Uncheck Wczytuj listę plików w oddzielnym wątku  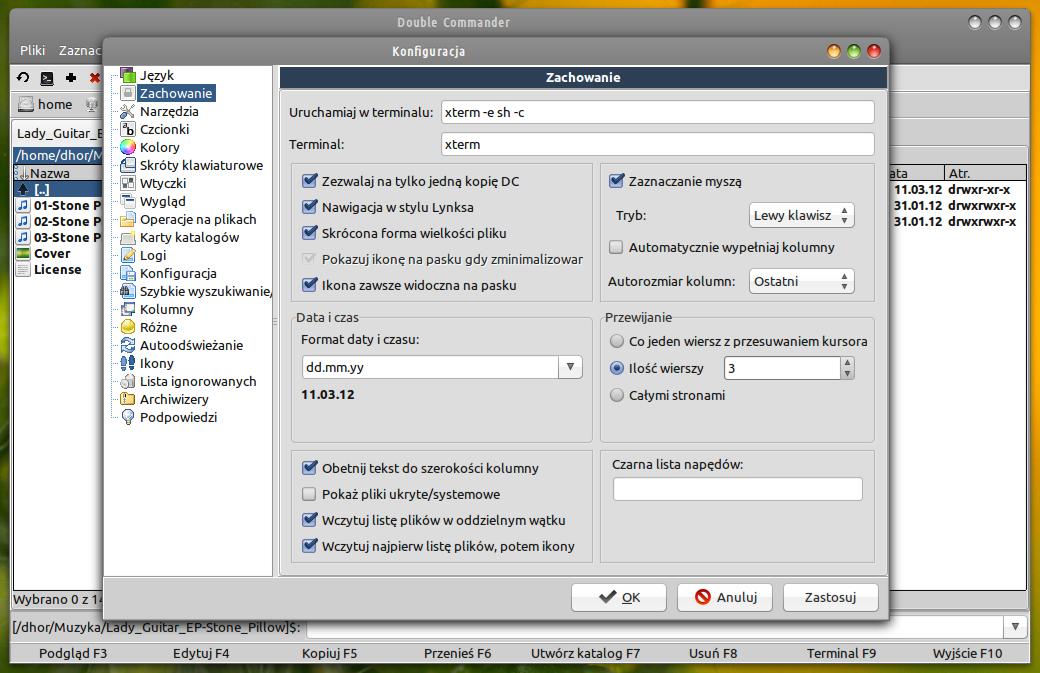click(x=309, y=520)
